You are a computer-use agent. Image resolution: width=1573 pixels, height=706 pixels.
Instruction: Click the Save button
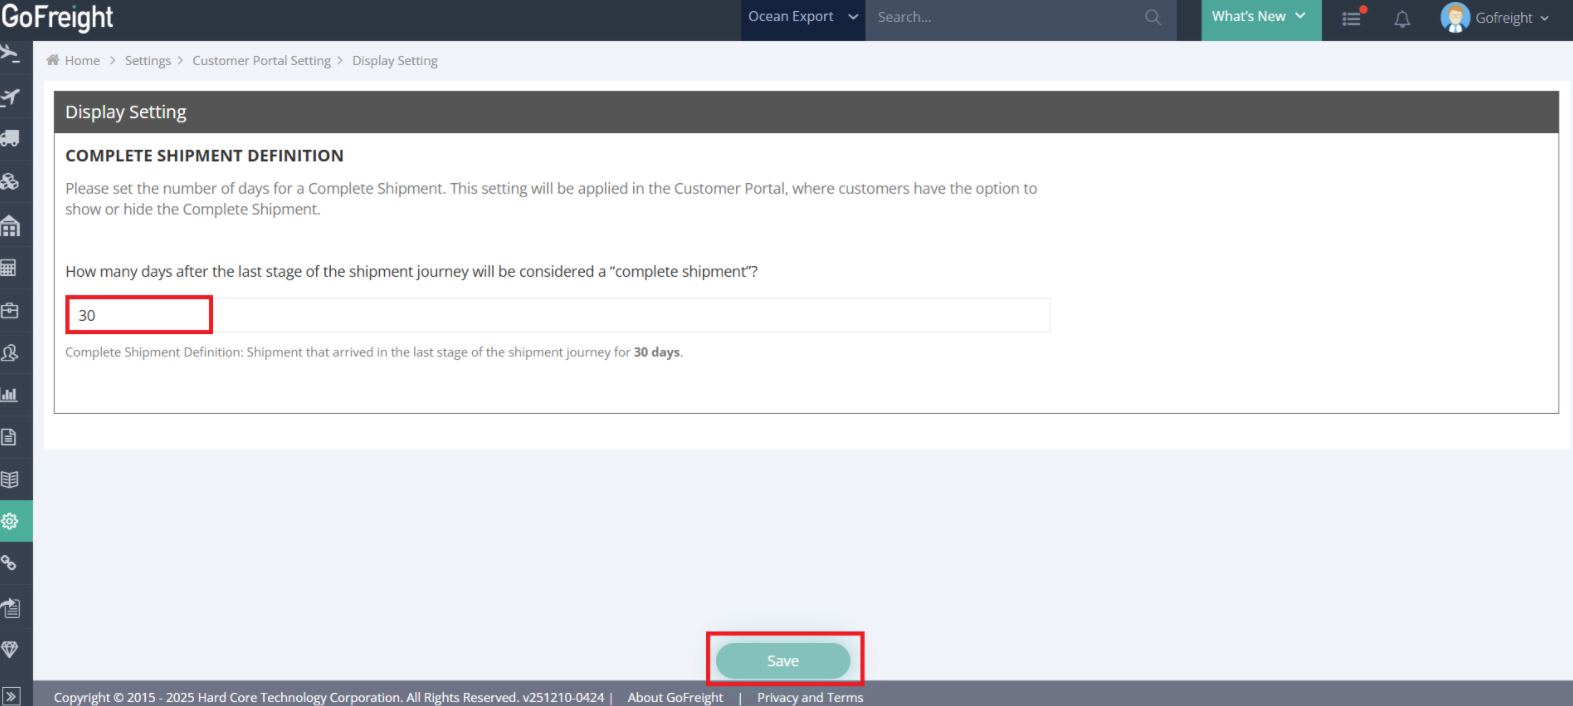pyautogui.click(x=783, y=661)
